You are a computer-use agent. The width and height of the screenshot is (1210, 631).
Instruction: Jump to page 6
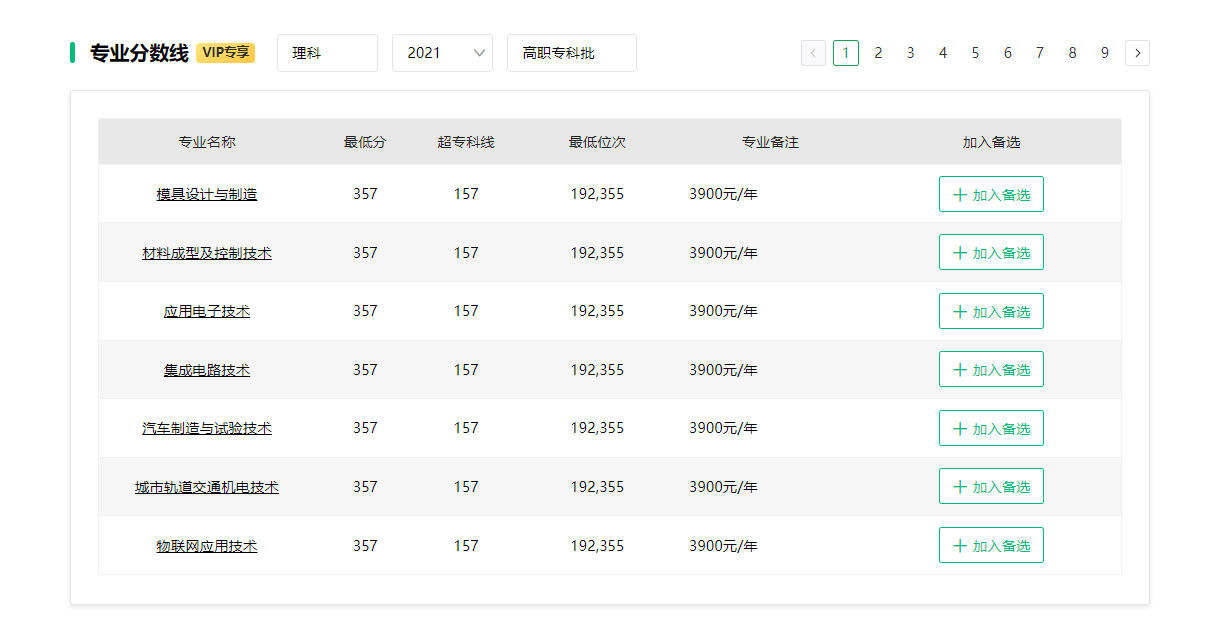(x=1007, y=53)
